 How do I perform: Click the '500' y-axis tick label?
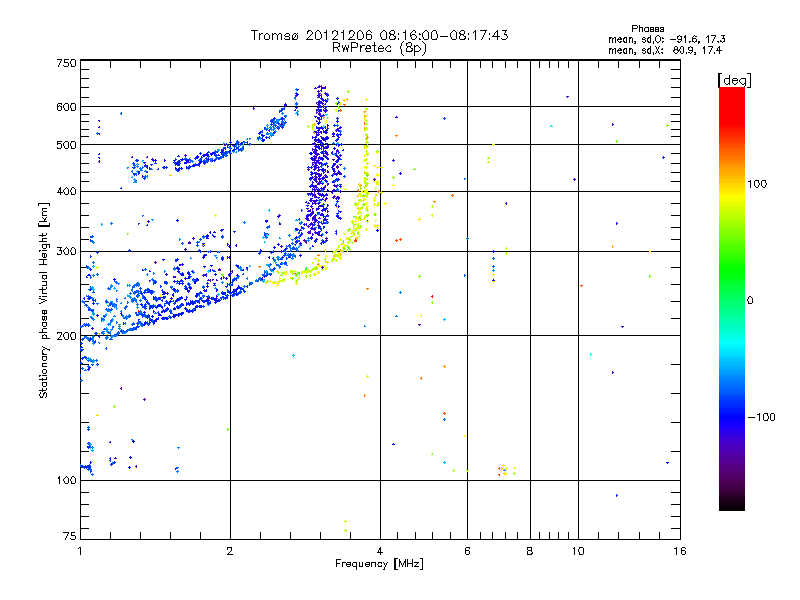[x=67, y=145]
